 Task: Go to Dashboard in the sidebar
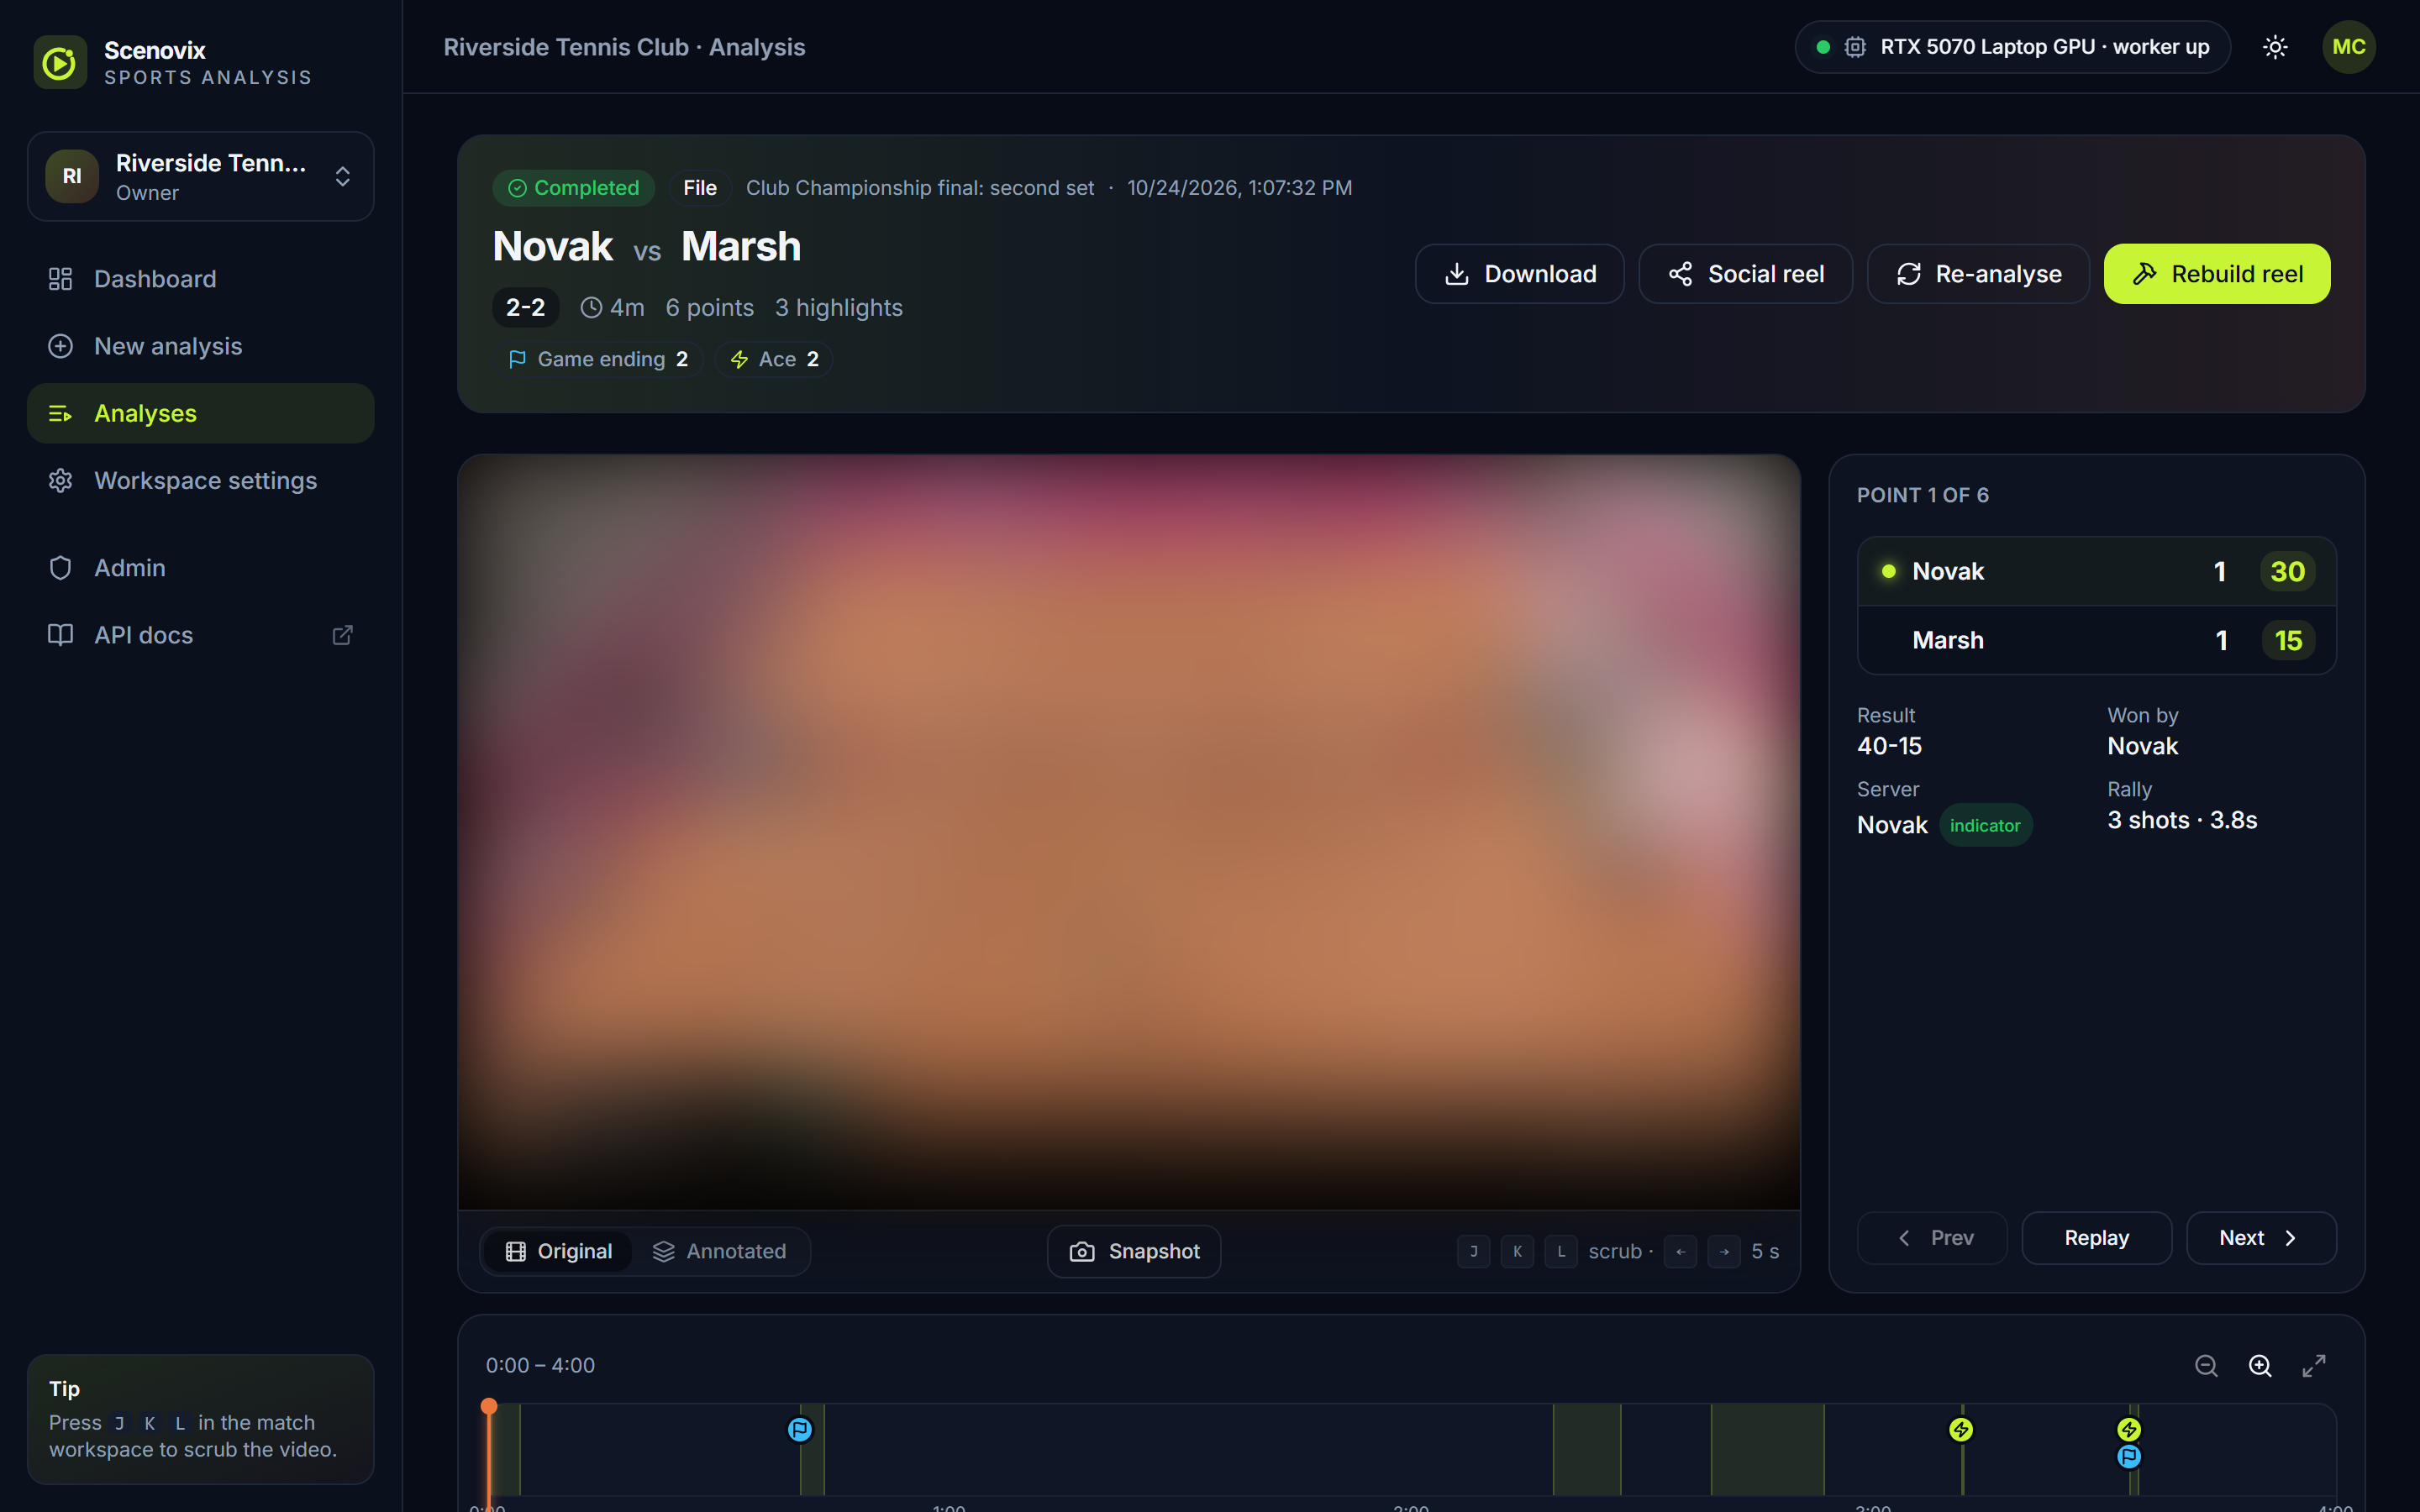tap(201, 279)
